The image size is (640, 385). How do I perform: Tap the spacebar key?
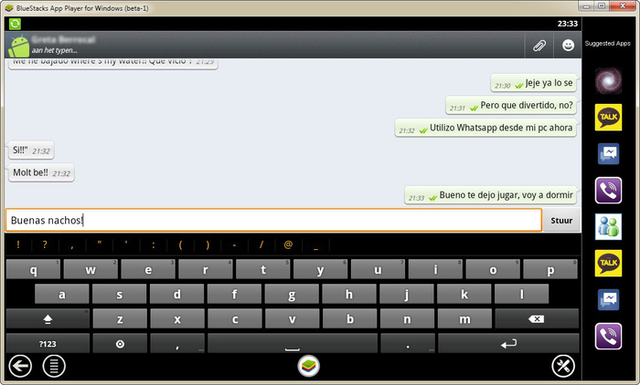[x=292, y=344]
